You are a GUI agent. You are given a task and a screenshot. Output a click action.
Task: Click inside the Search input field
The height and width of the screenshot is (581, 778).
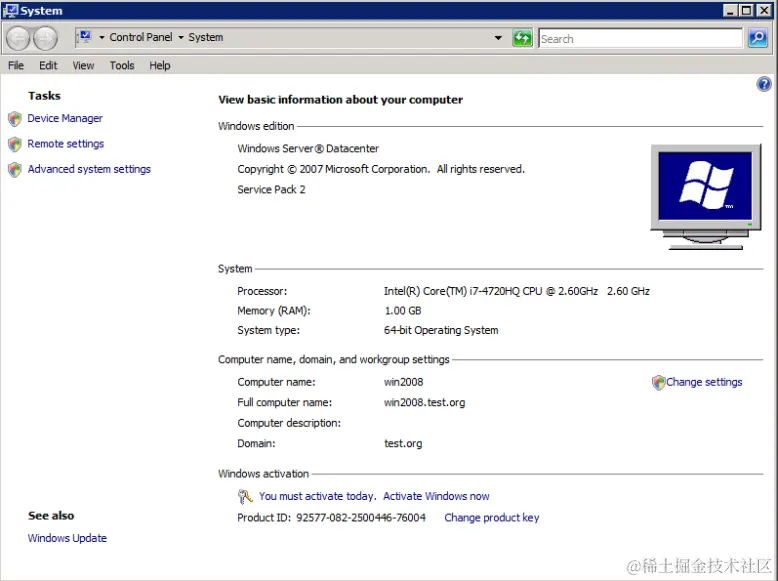641,38
